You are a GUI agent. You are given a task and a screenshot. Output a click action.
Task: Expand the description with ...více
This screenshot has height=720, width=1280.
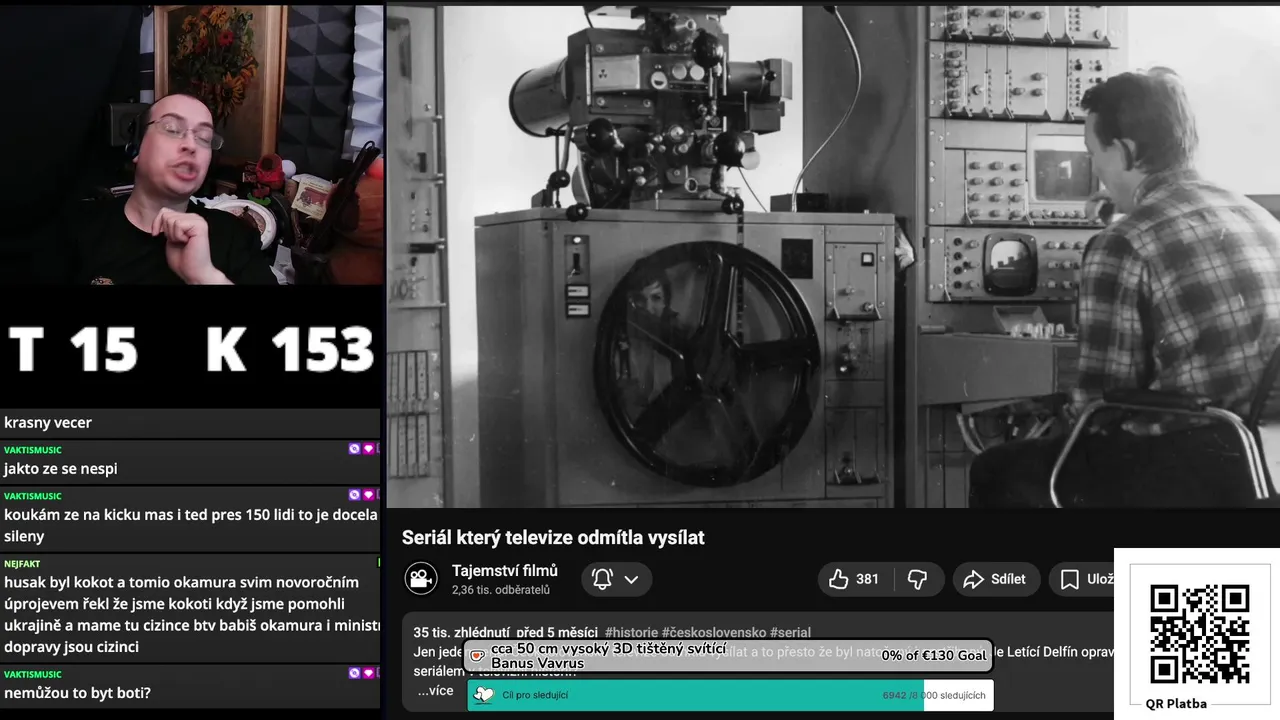coord(435,690)
